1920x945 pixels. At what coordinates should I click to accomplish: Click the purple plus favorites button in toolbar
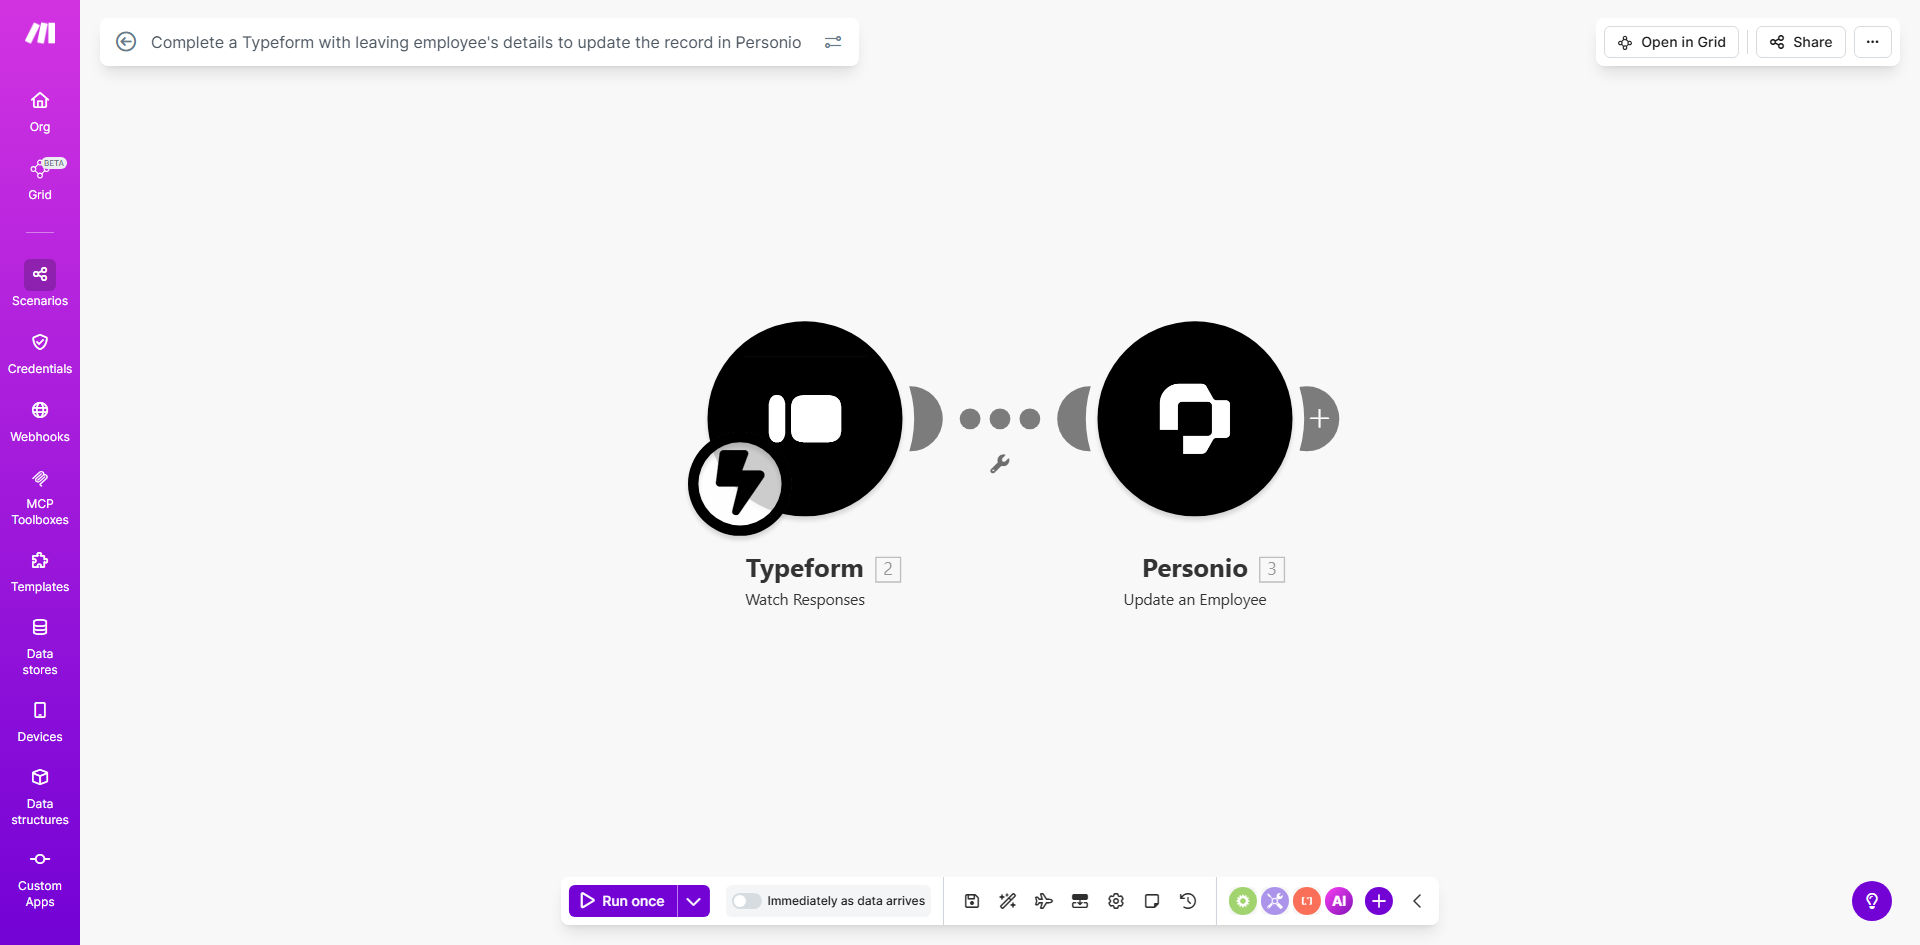1378,901
